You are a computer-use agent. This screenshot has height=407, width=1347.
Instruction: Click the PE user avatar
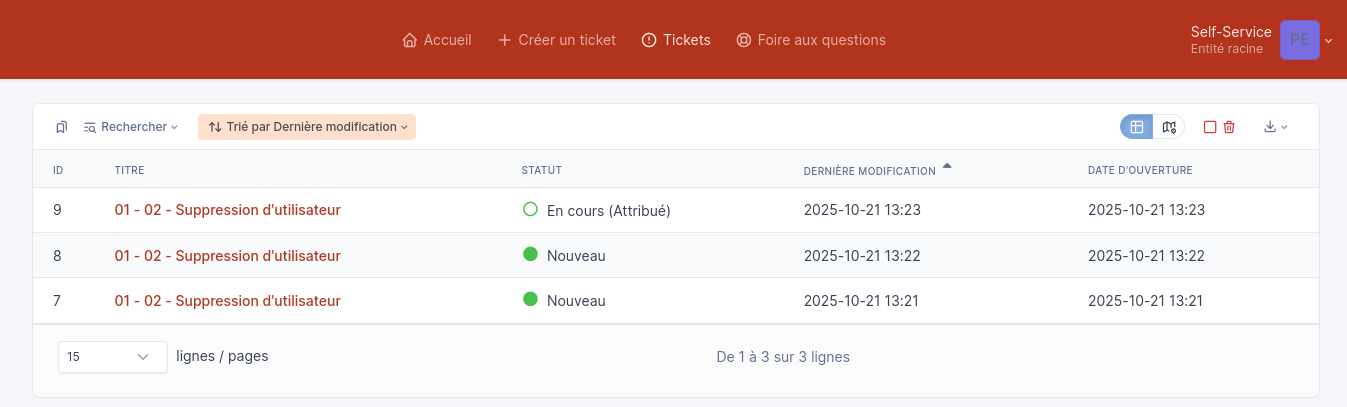1299,40
